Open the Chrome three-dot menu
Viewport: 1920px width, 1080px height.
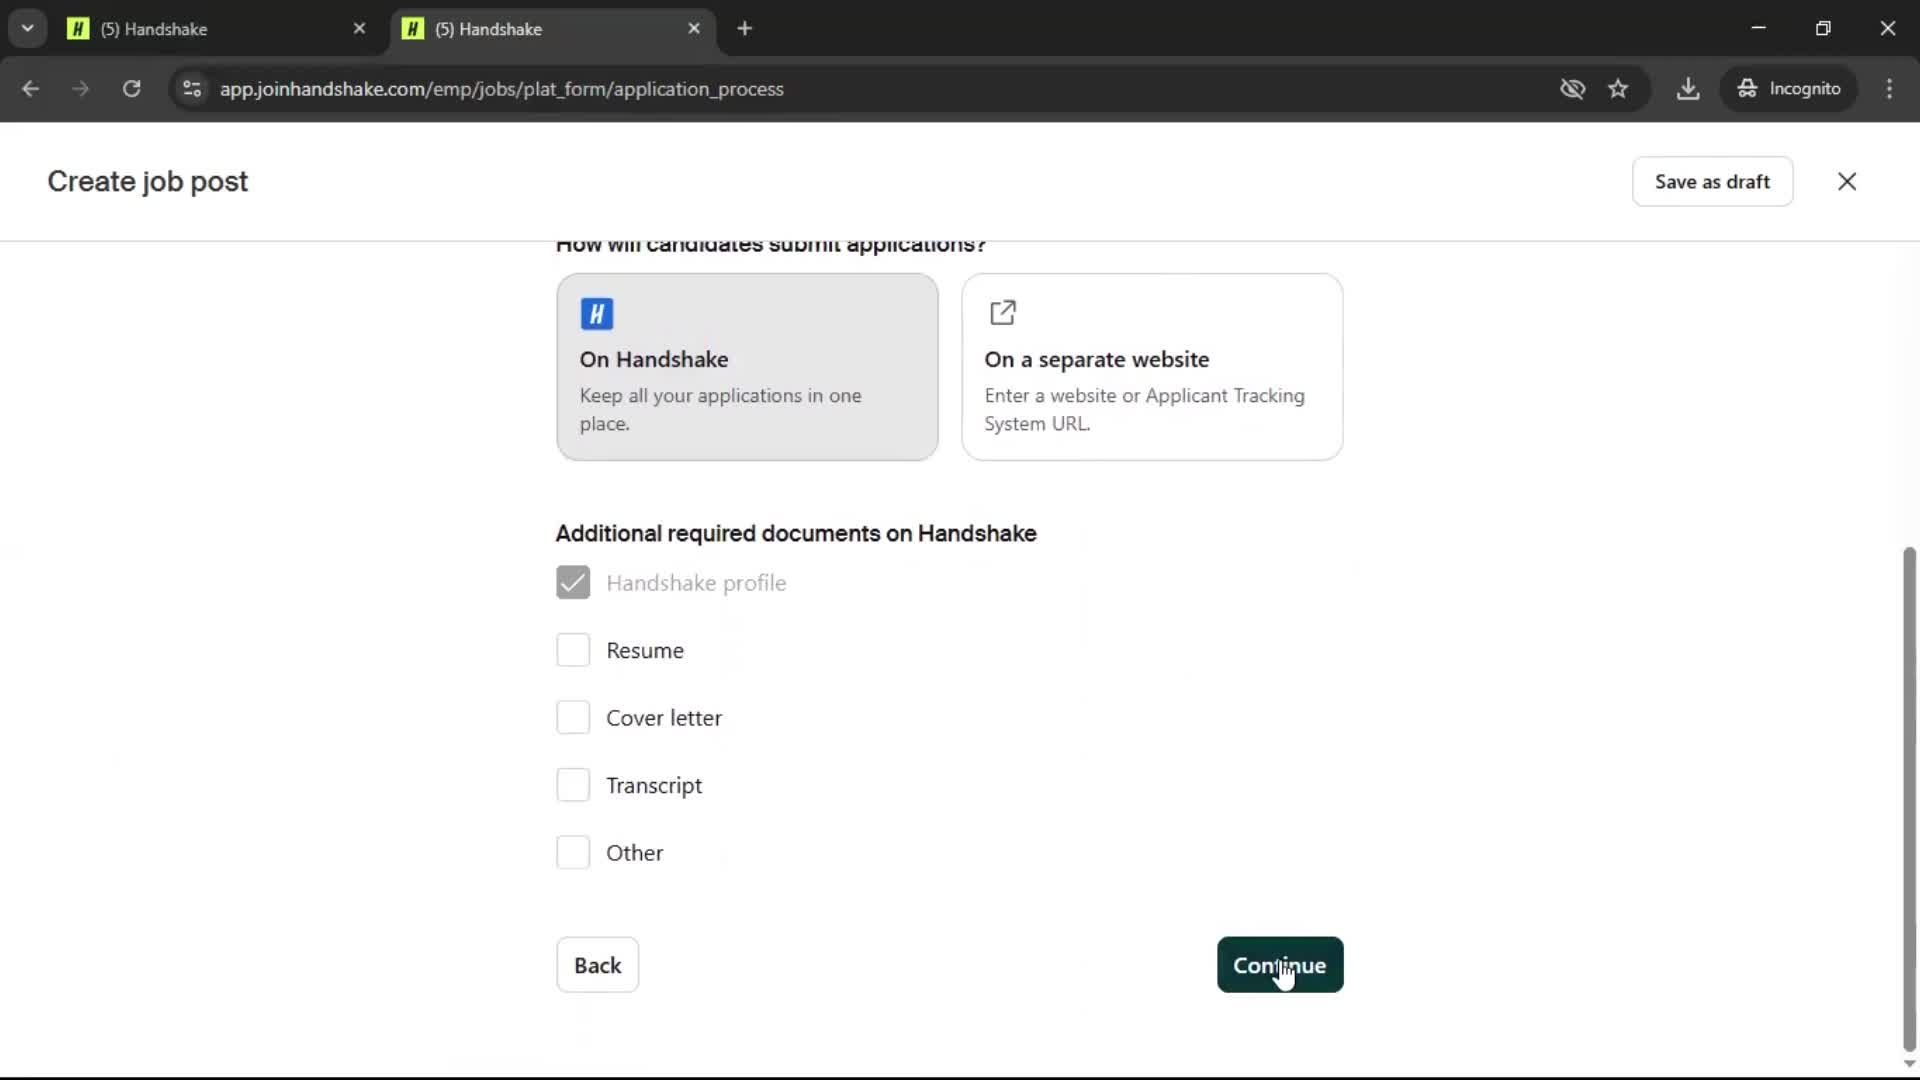pos(1889,89)
